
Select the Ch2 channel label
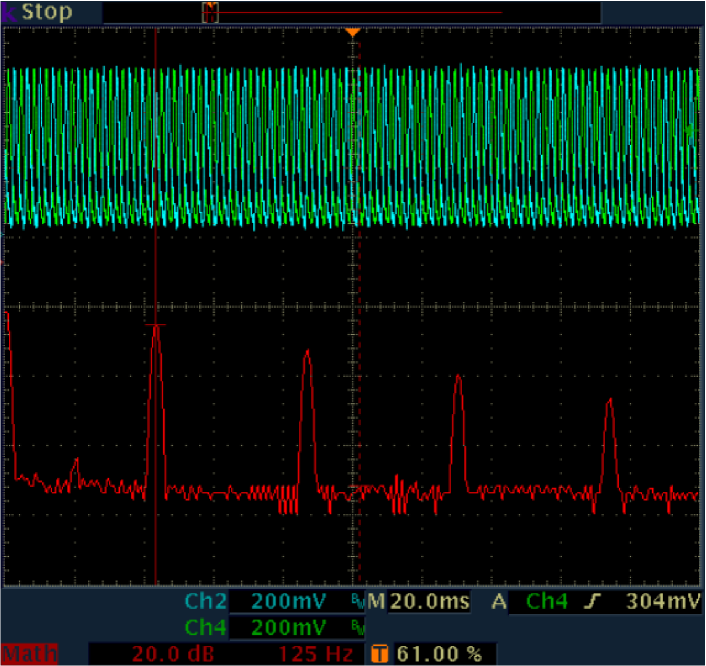[206, 601]
